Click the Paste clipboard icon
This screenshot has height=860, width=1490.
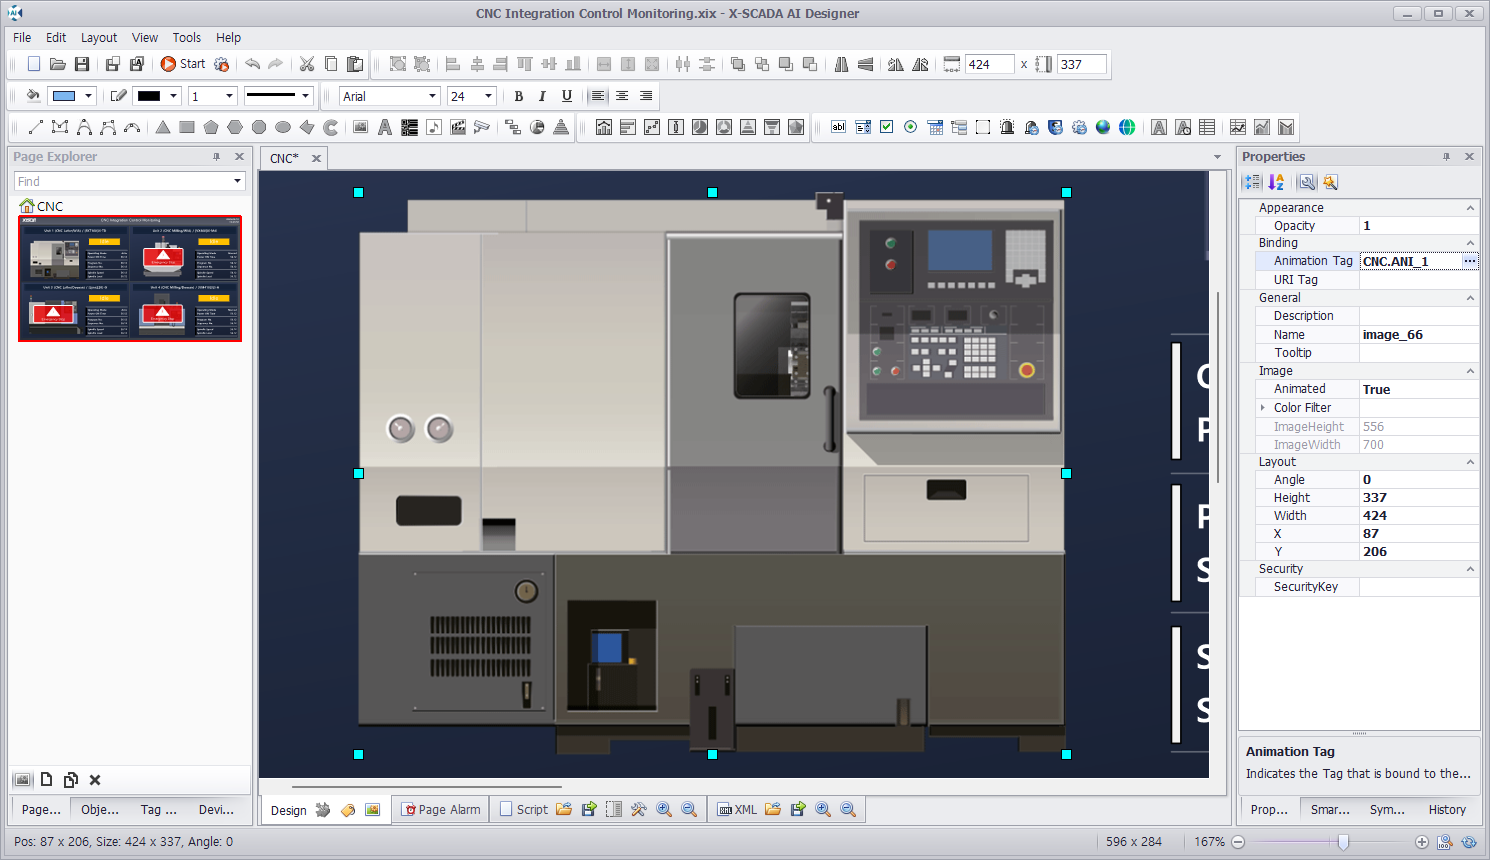tap(355, 64)
